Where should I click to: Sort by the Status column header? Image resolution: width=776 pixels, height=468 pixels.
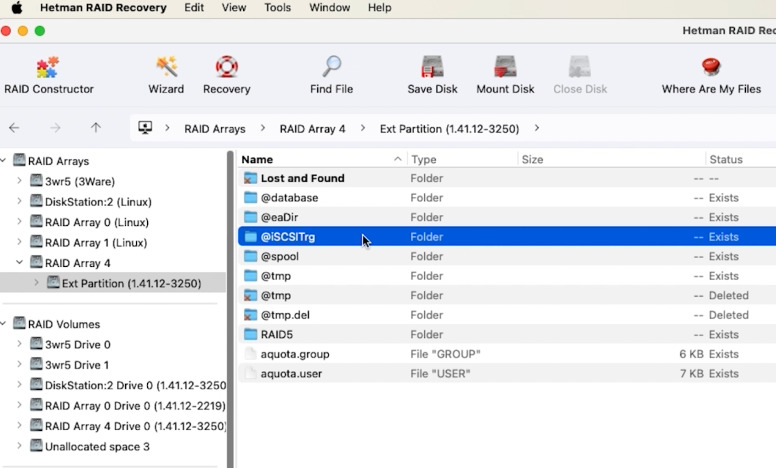[x=741, y=159]
